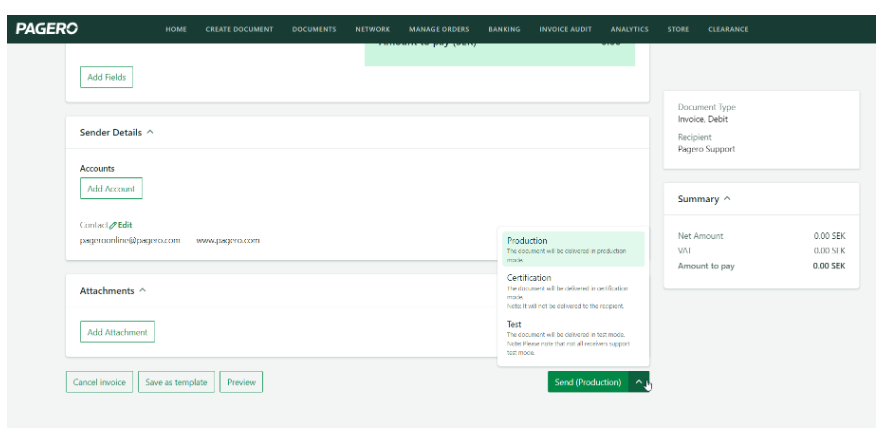
Task: Click the VAT row in Summary
Action: 762,250
